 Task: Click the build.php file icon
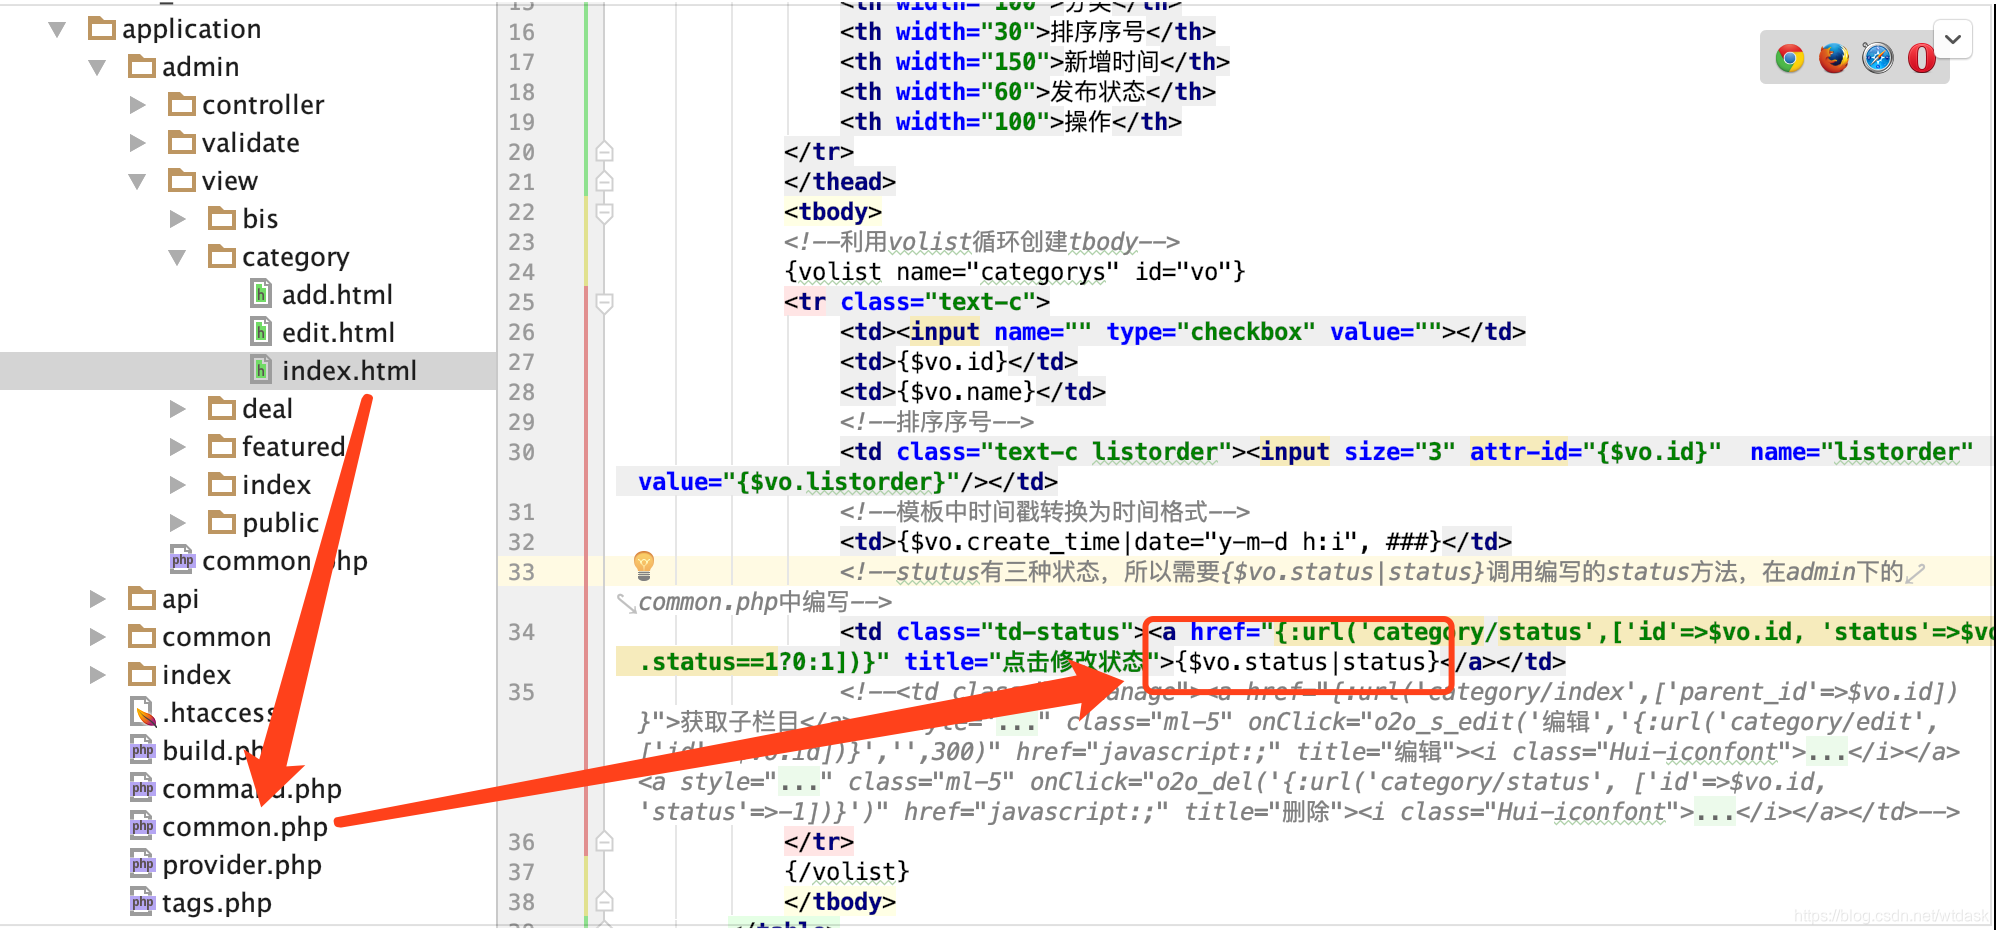142,750
